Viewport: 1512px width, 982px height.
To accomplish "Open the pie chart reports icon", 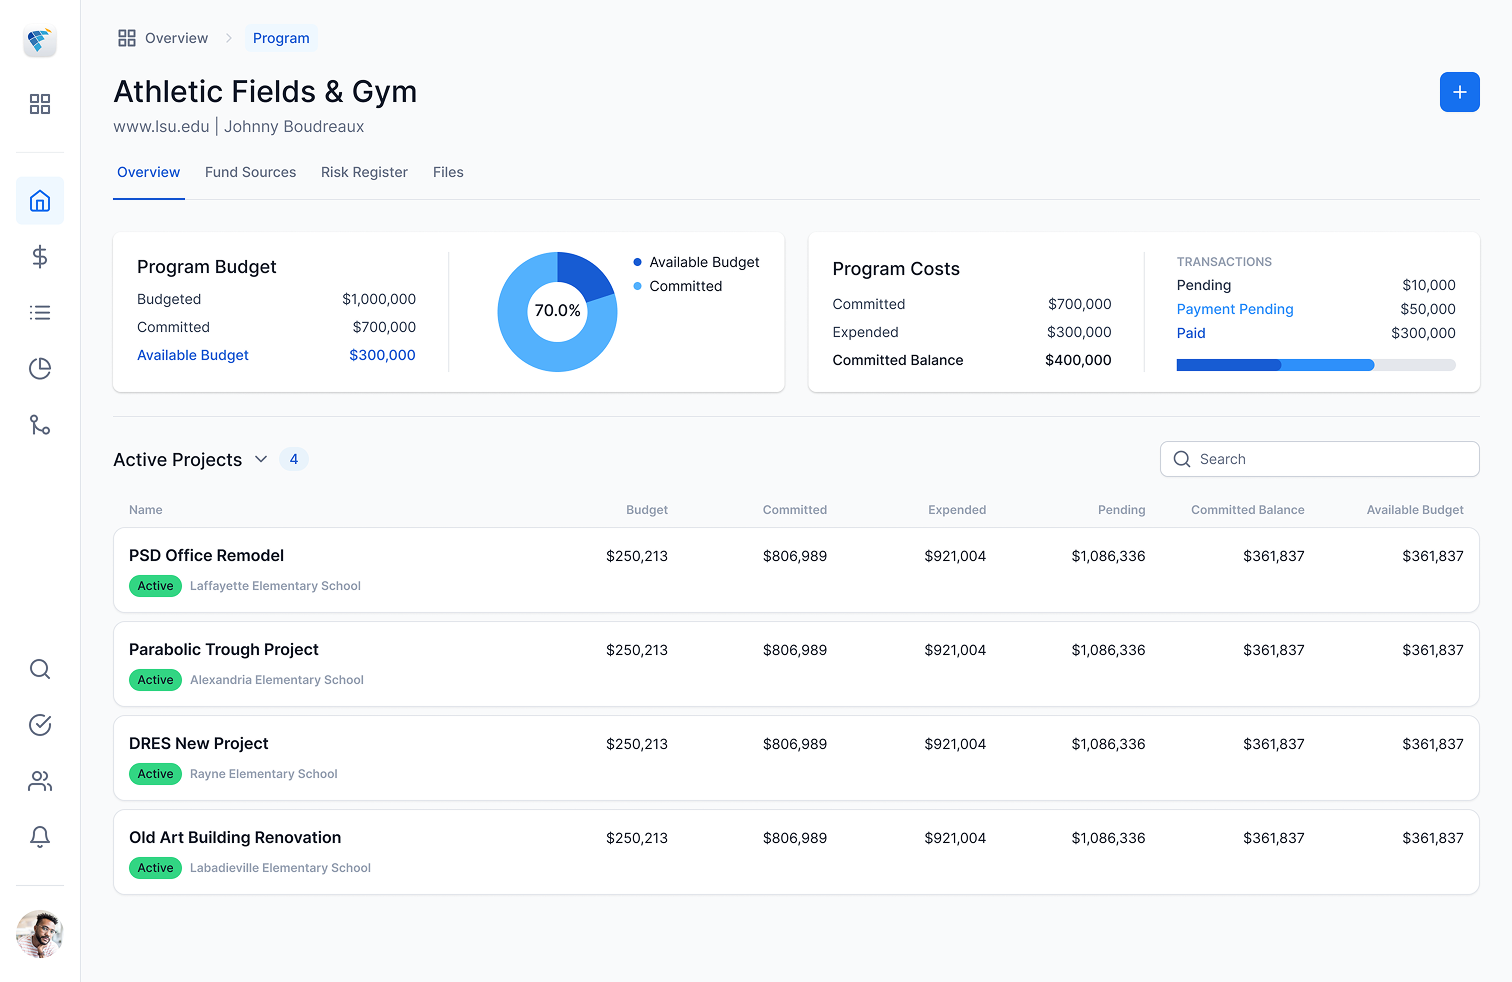I will point(40,368).
